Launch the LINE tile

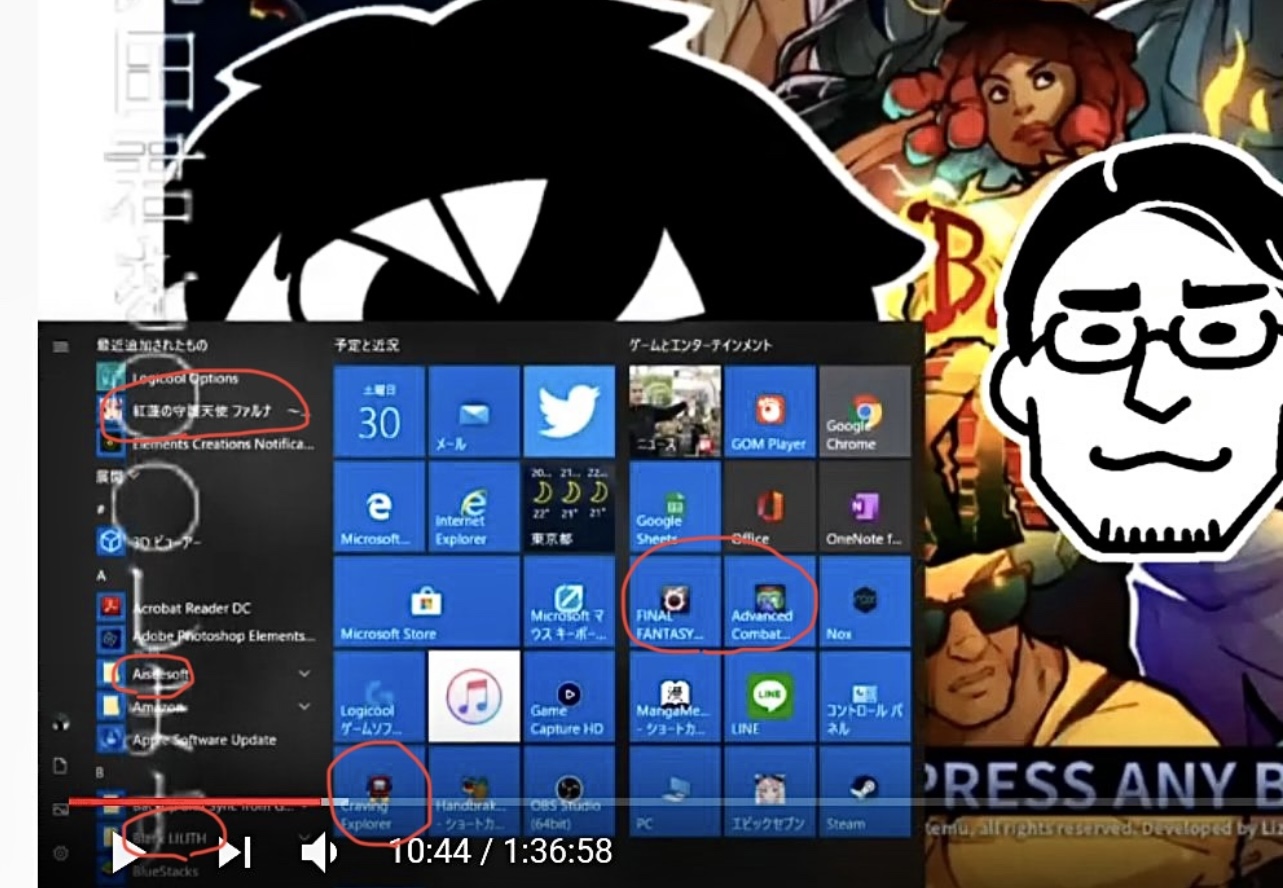click(770, 697)
